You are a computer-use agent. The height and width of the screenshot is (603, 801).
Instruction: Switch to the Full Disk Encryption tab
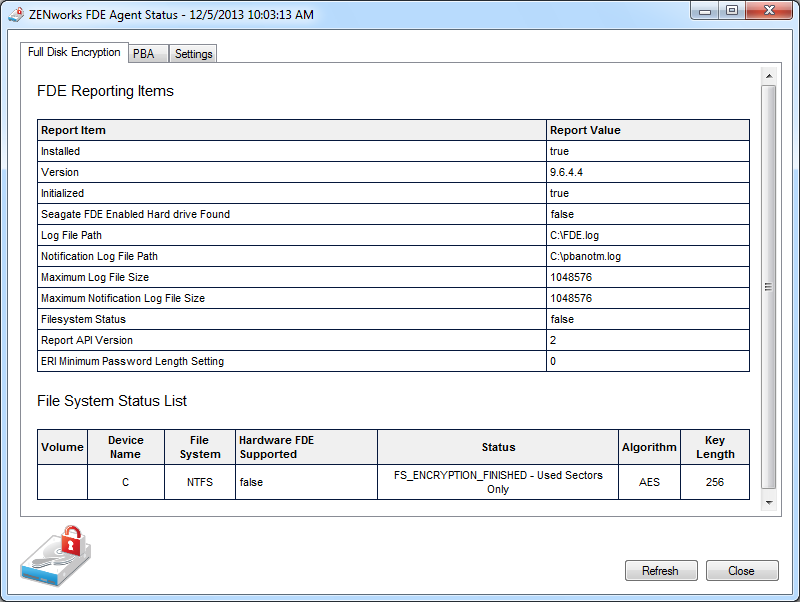[74, 53]
